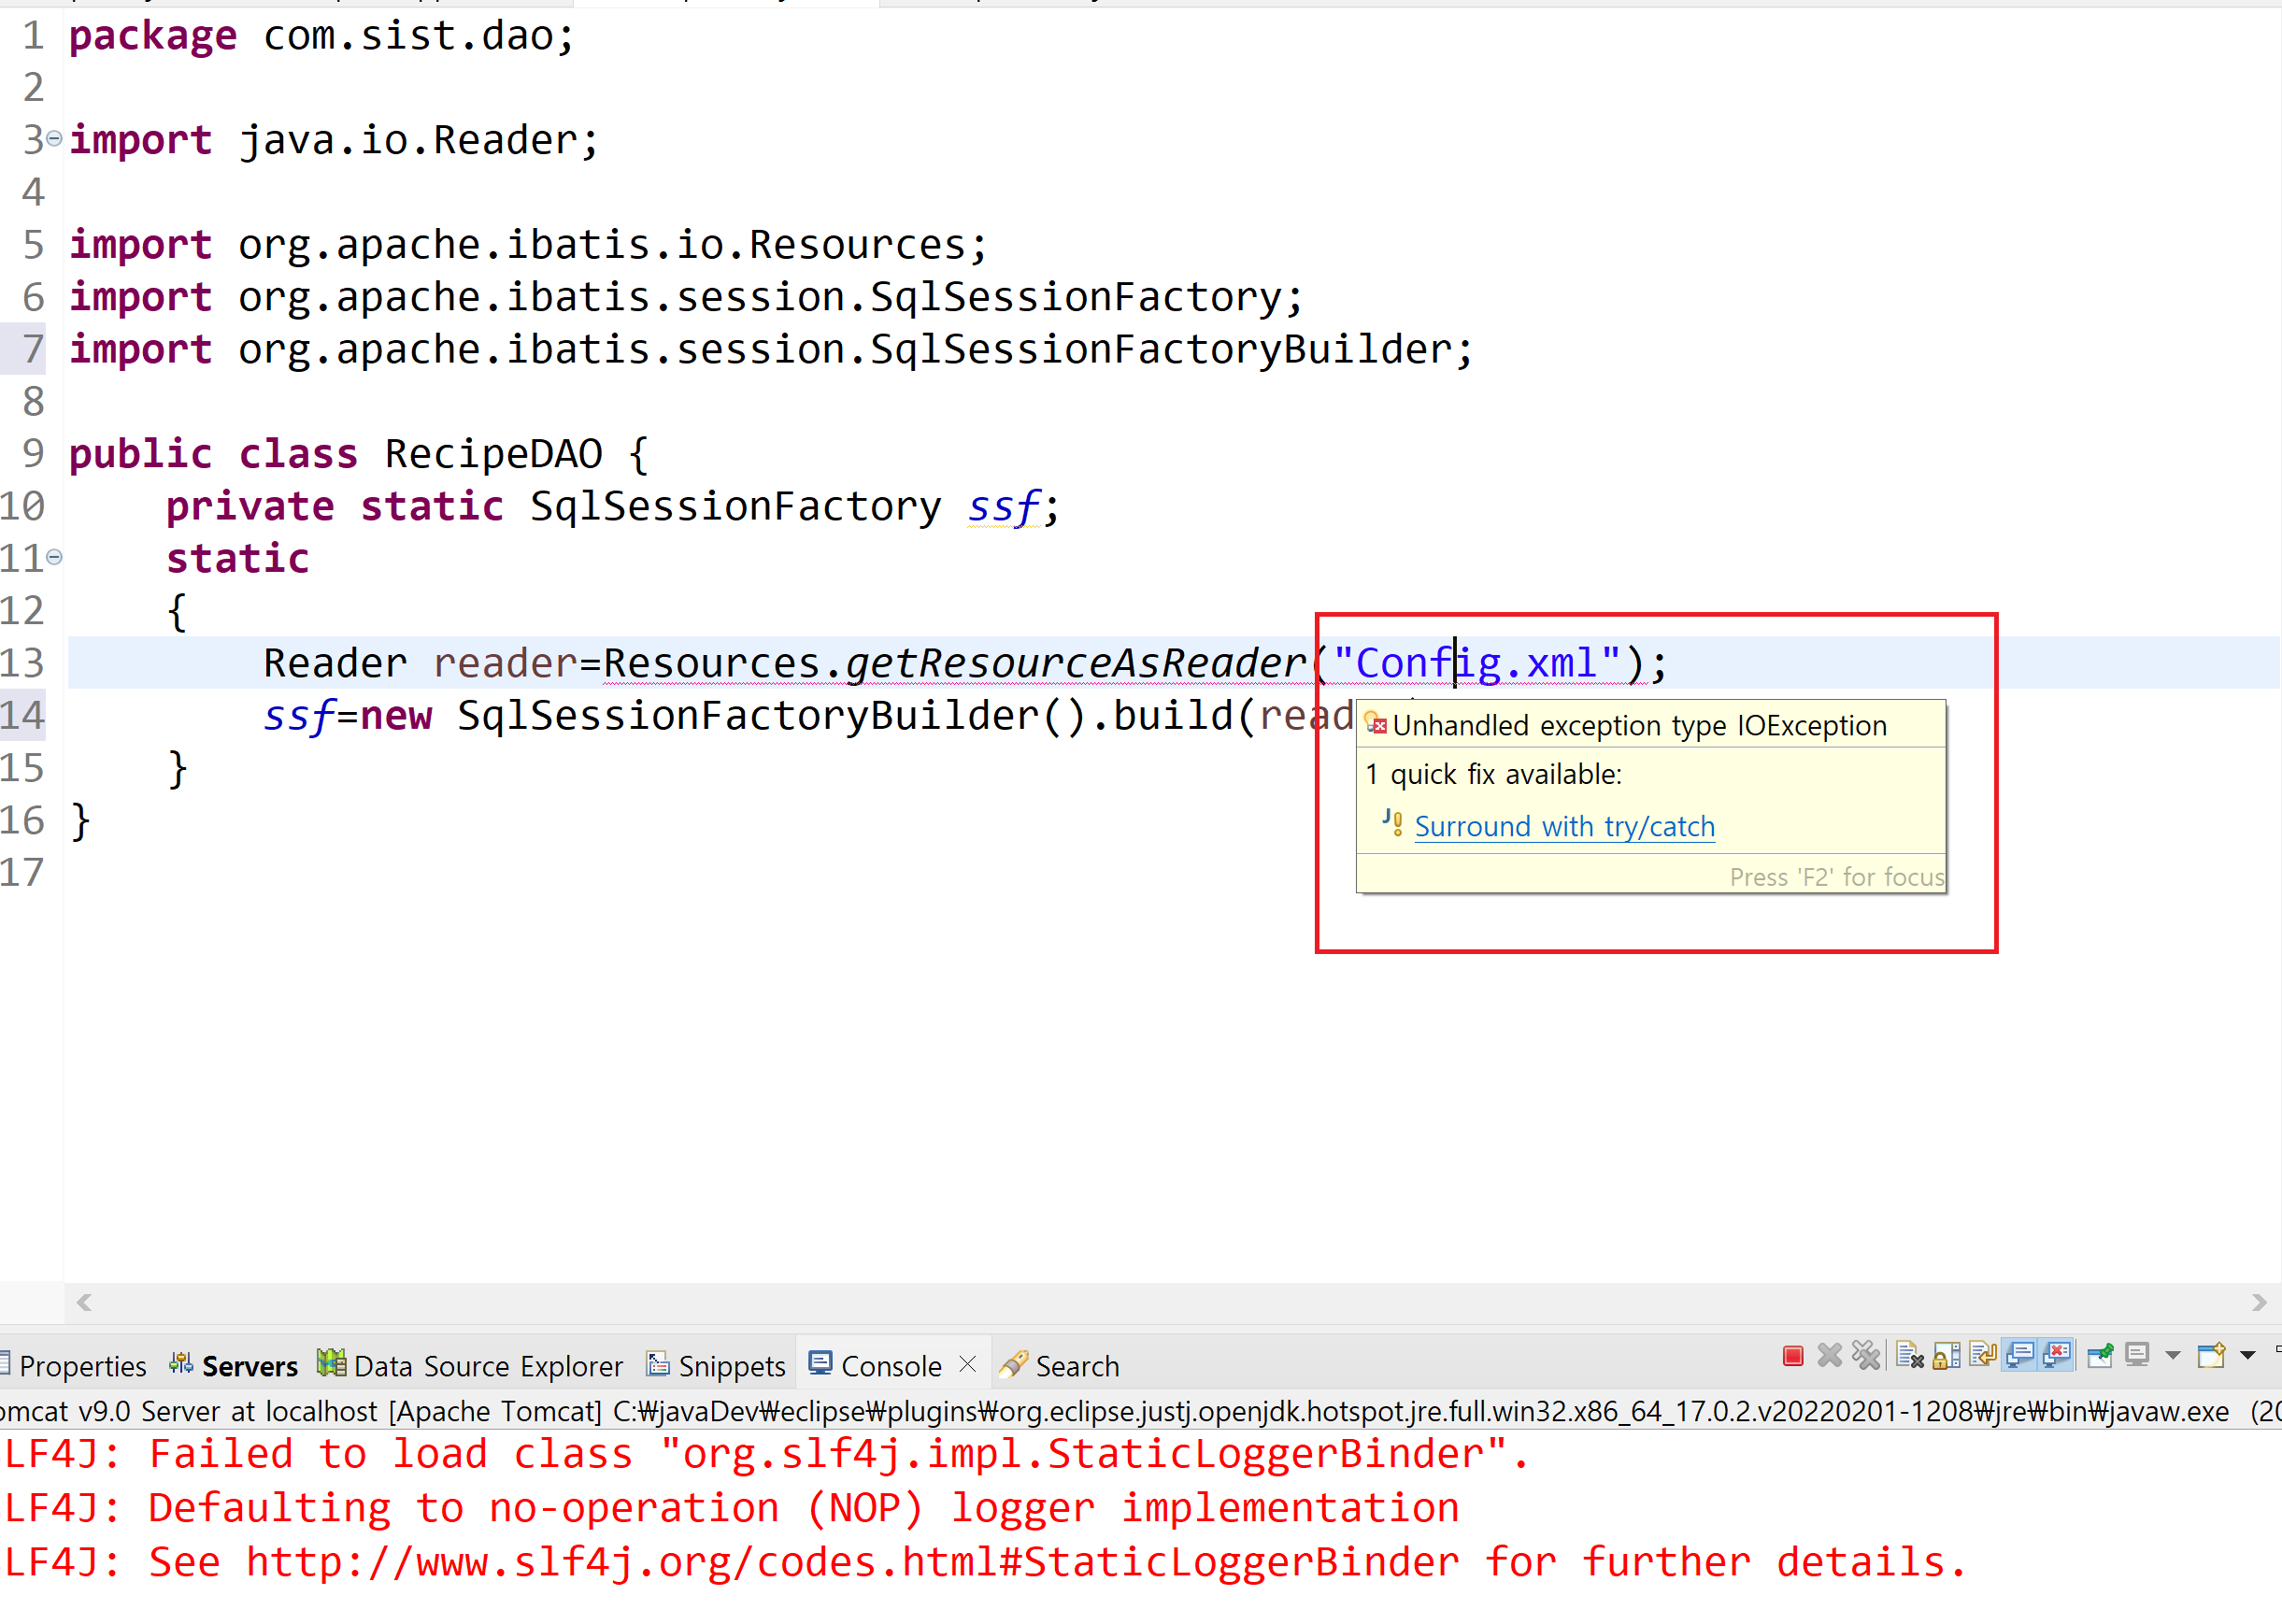2282x1624 pixels.
Task: Toggle show console on error output
Action: (2057, 1356)
